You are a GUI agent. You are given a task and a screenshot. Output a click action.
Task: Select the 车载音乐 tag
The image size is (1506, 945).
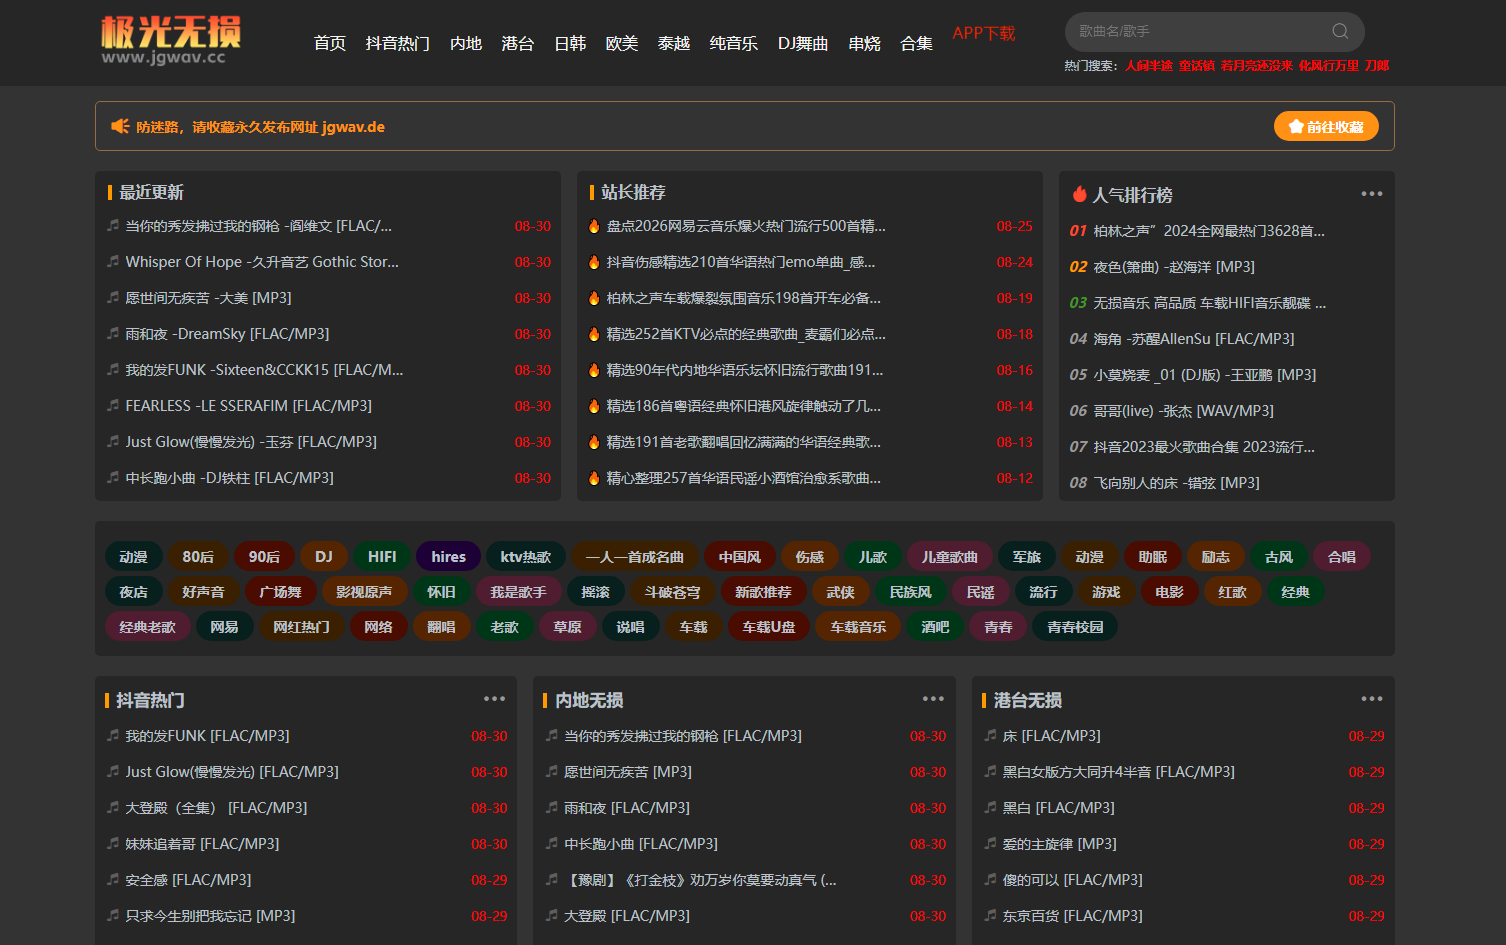click(858, 626)
